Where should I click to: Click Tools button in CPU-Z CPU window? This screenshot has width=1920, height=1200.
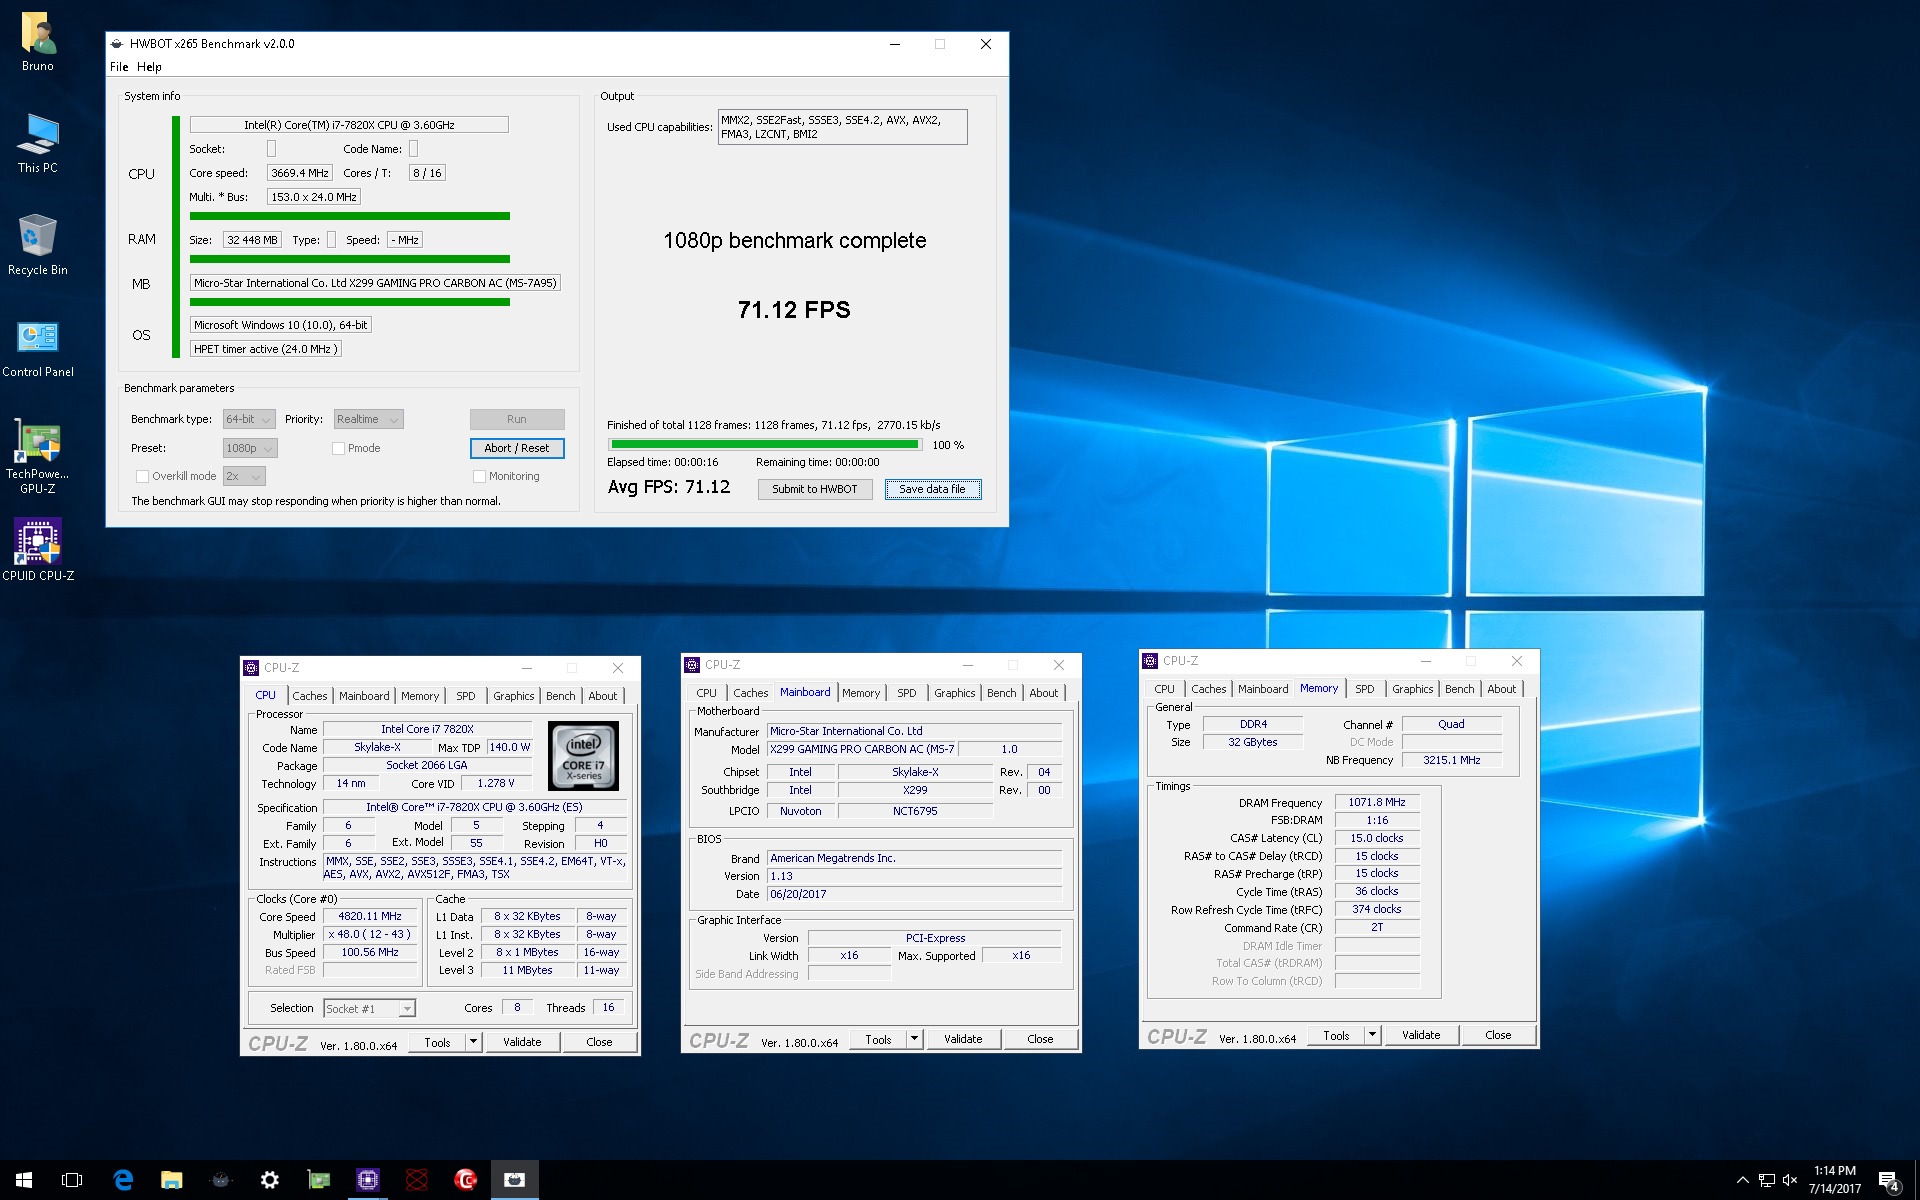click(x=437, y=1042)
